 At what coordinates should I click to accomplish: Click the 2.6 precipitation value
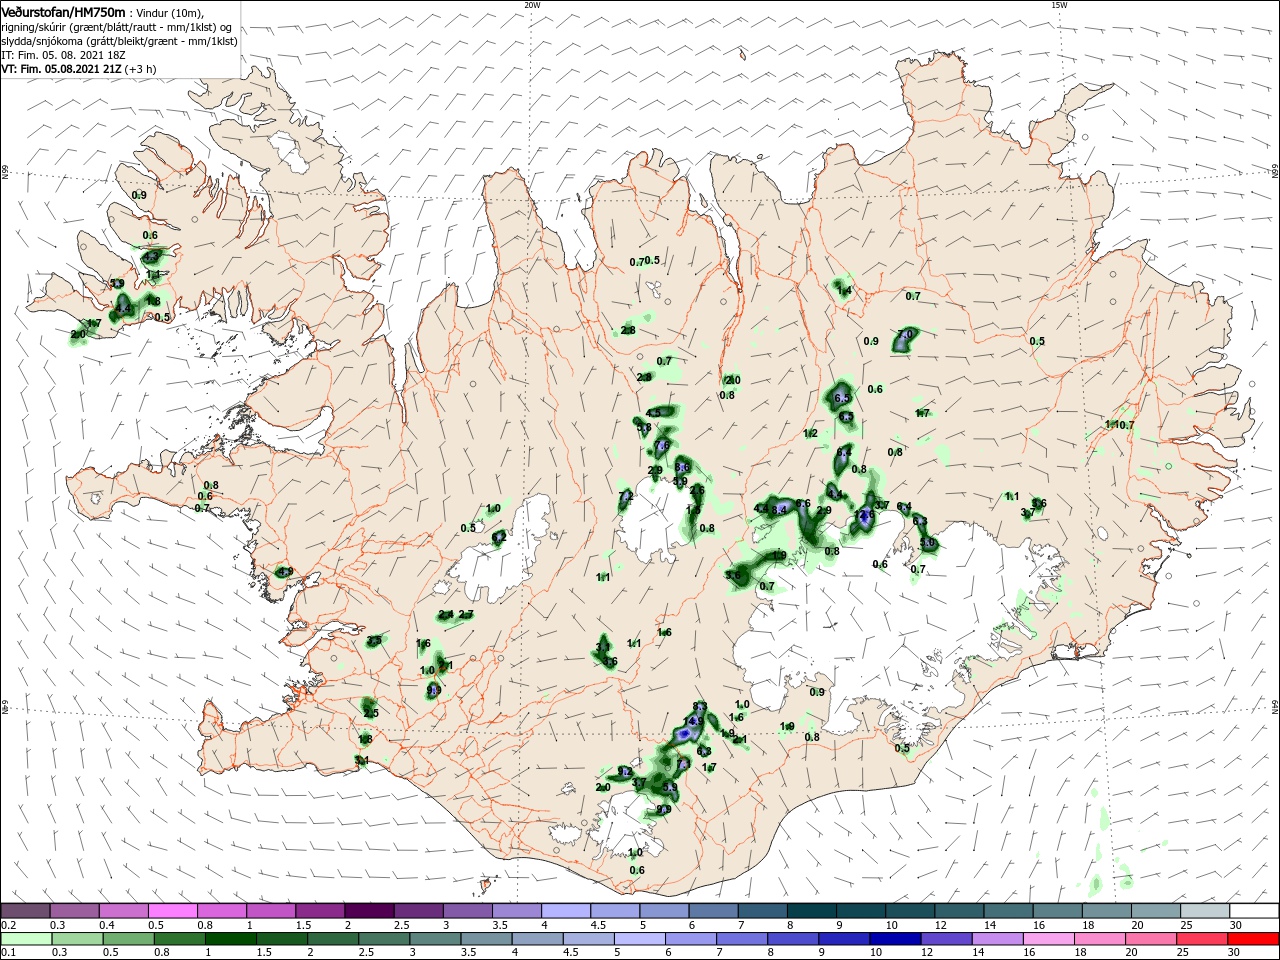(697, 490)
